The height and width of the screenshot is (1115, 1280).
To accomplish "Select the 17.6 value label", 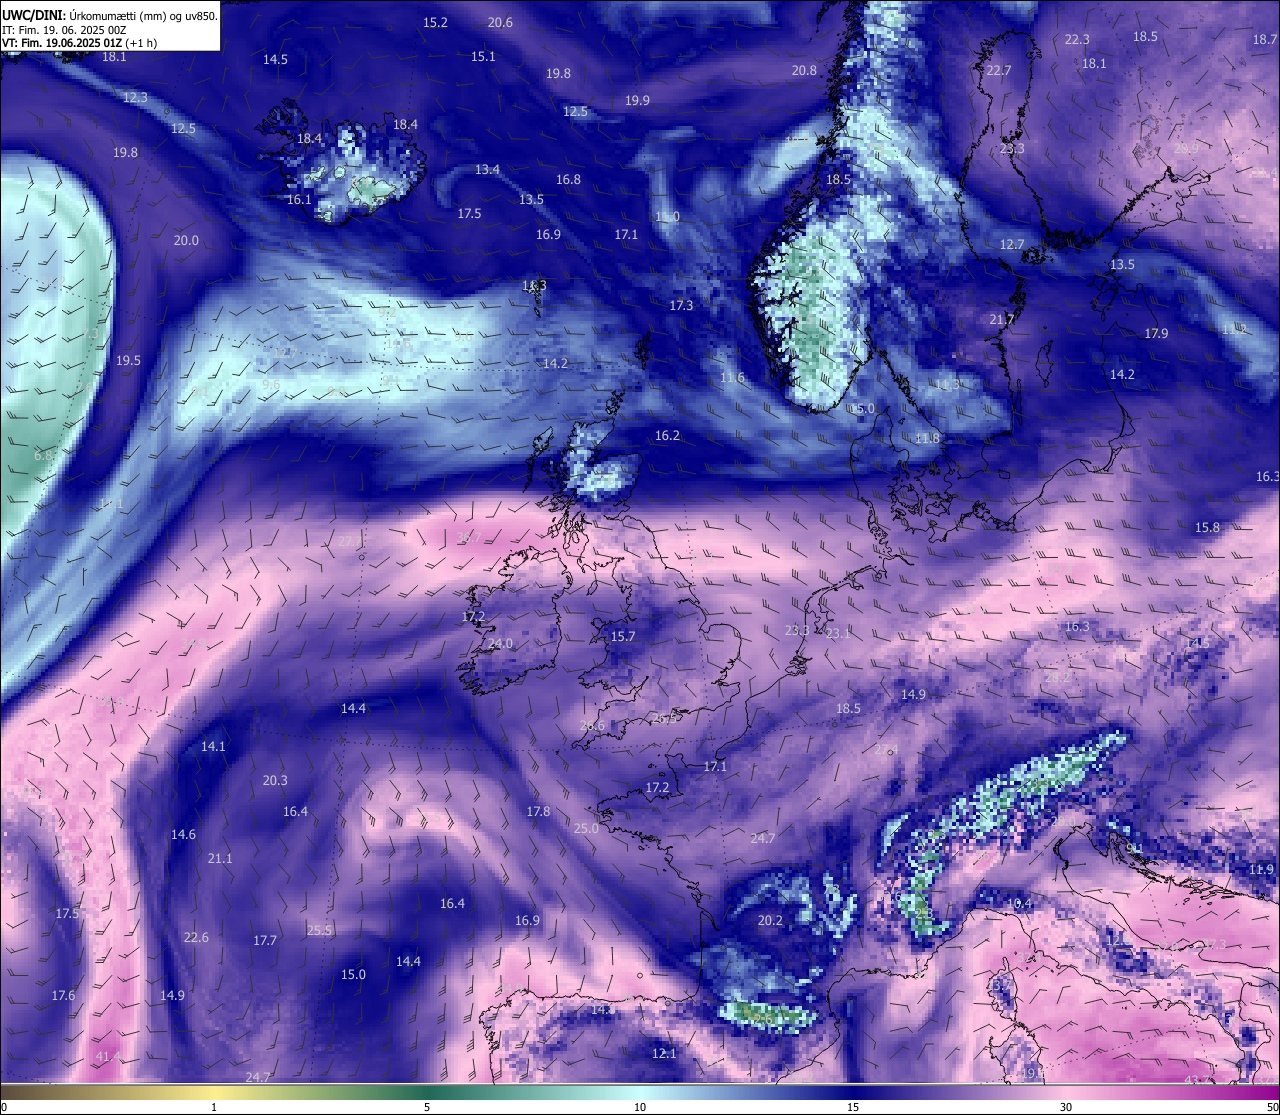I will pyautogui.click(x=63, y=995).
